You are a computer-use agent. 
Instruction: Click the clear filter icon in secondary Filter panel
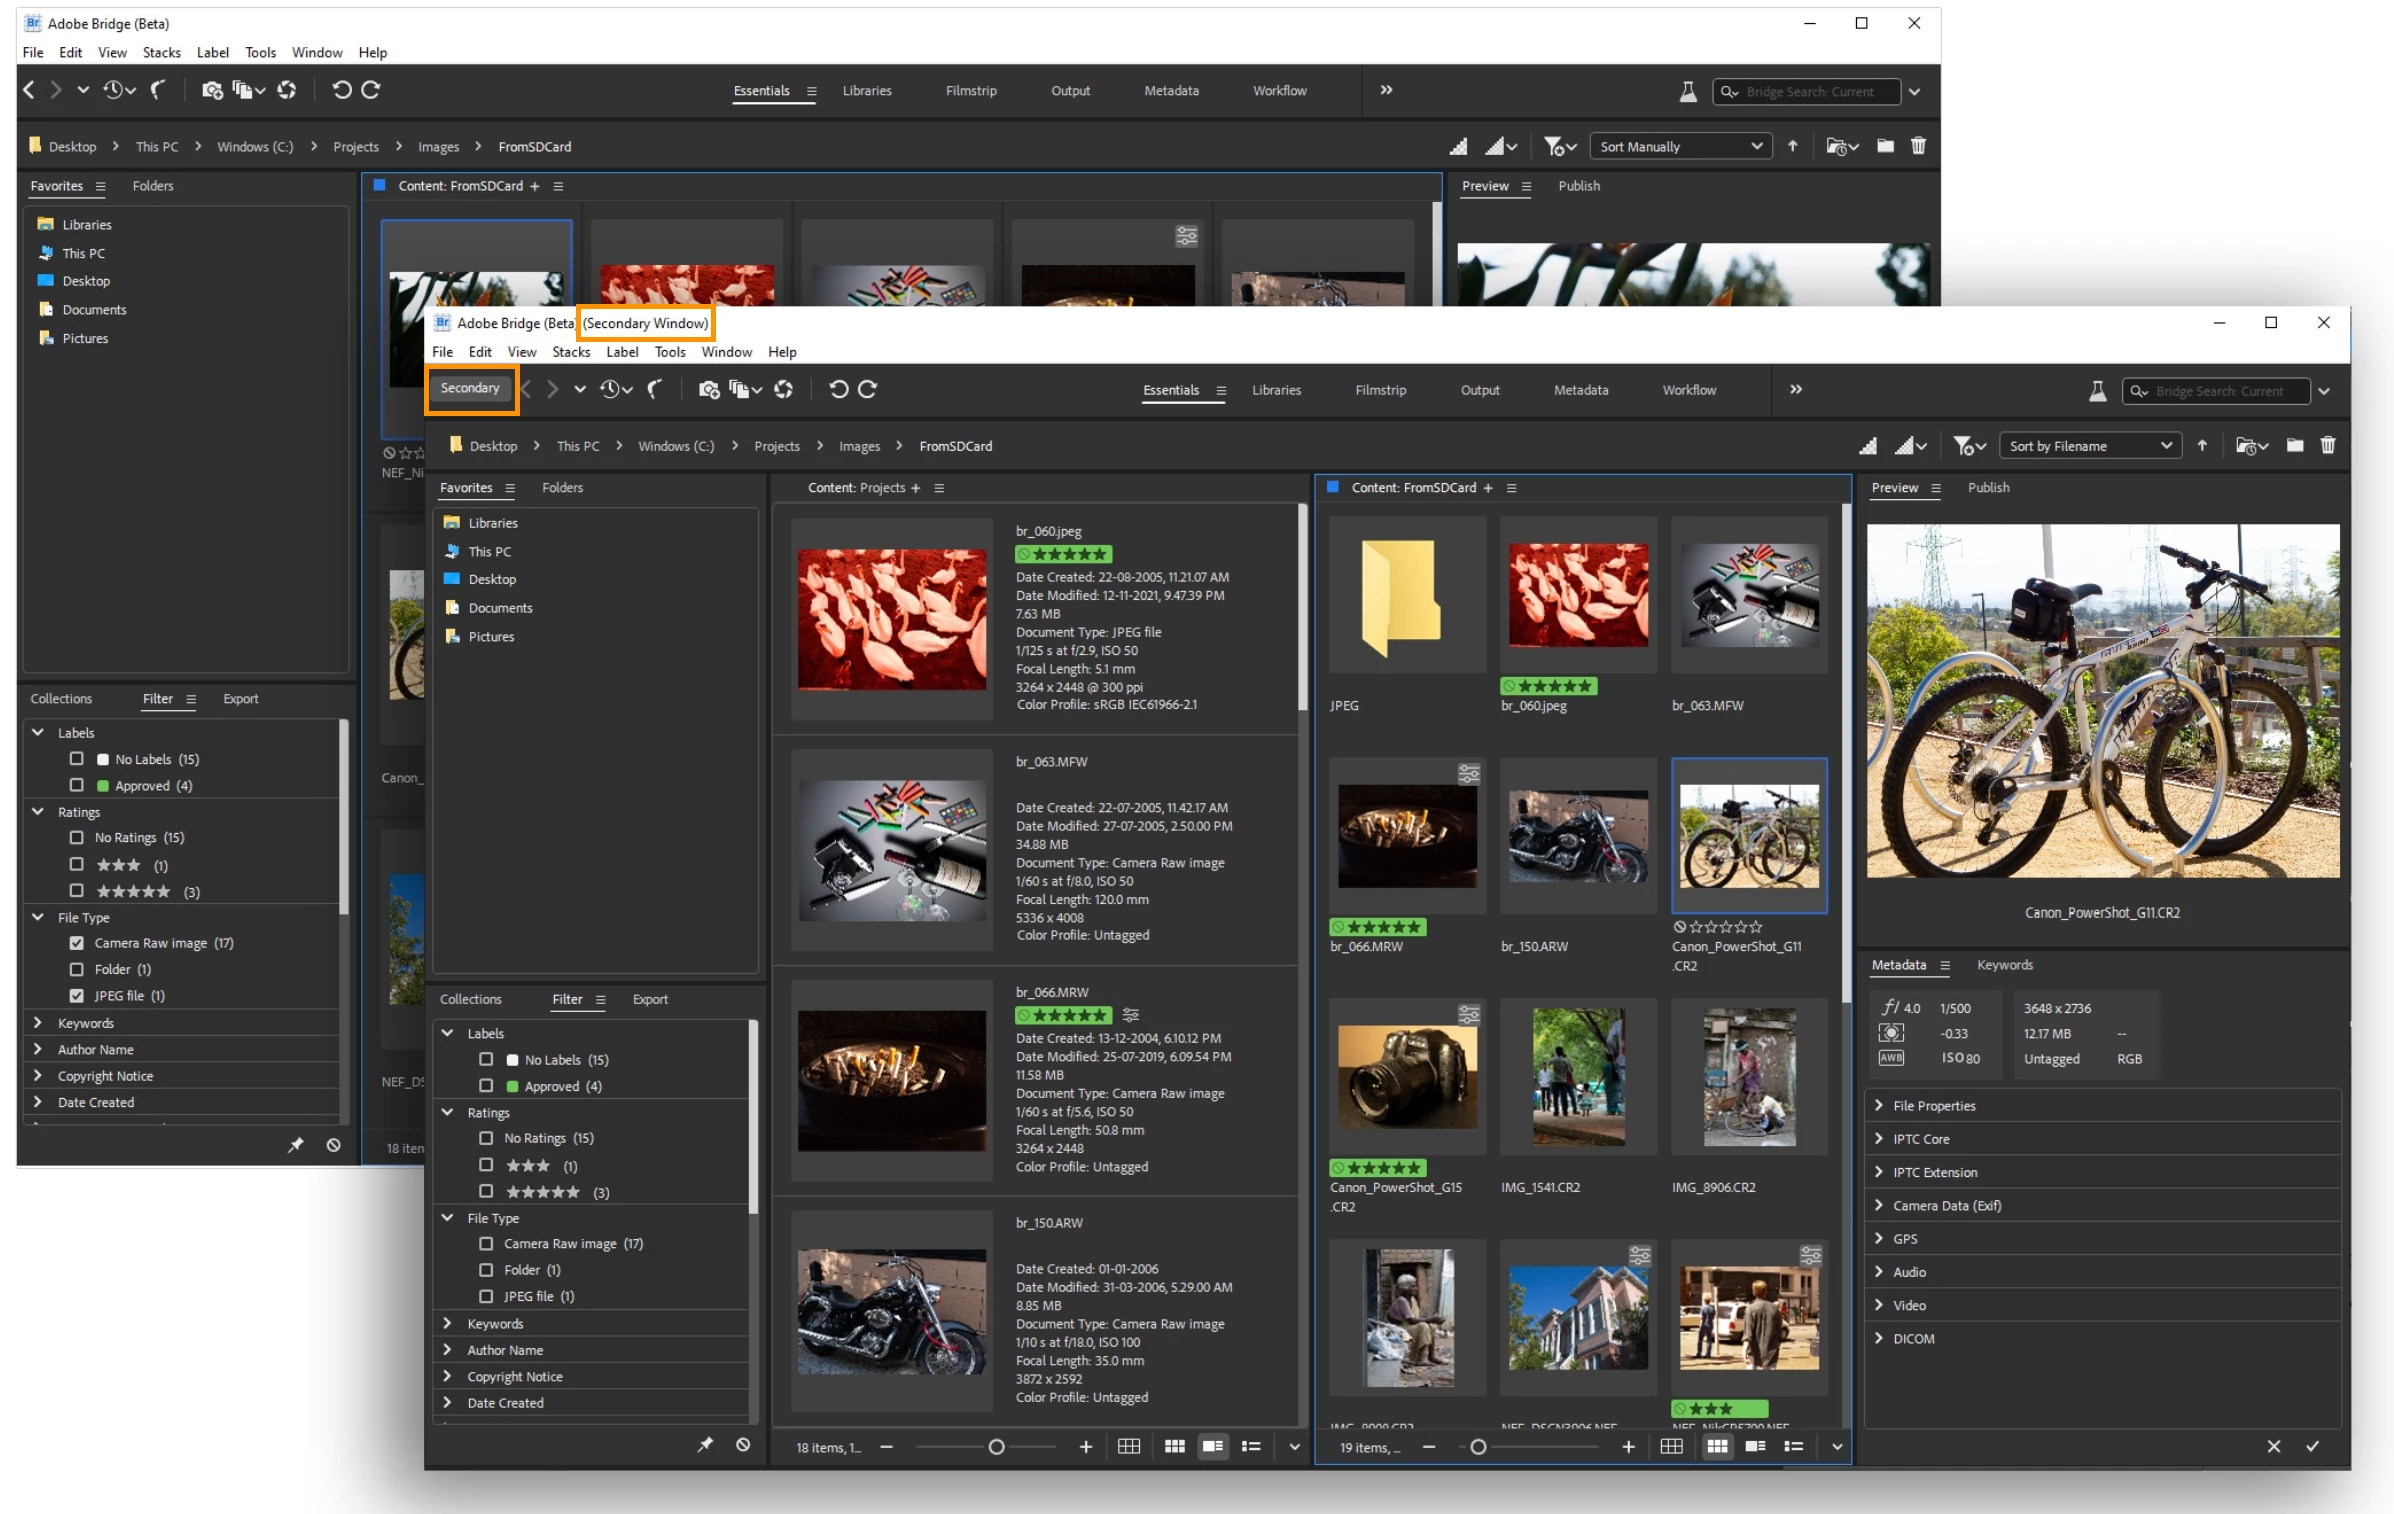[743, 1444]
